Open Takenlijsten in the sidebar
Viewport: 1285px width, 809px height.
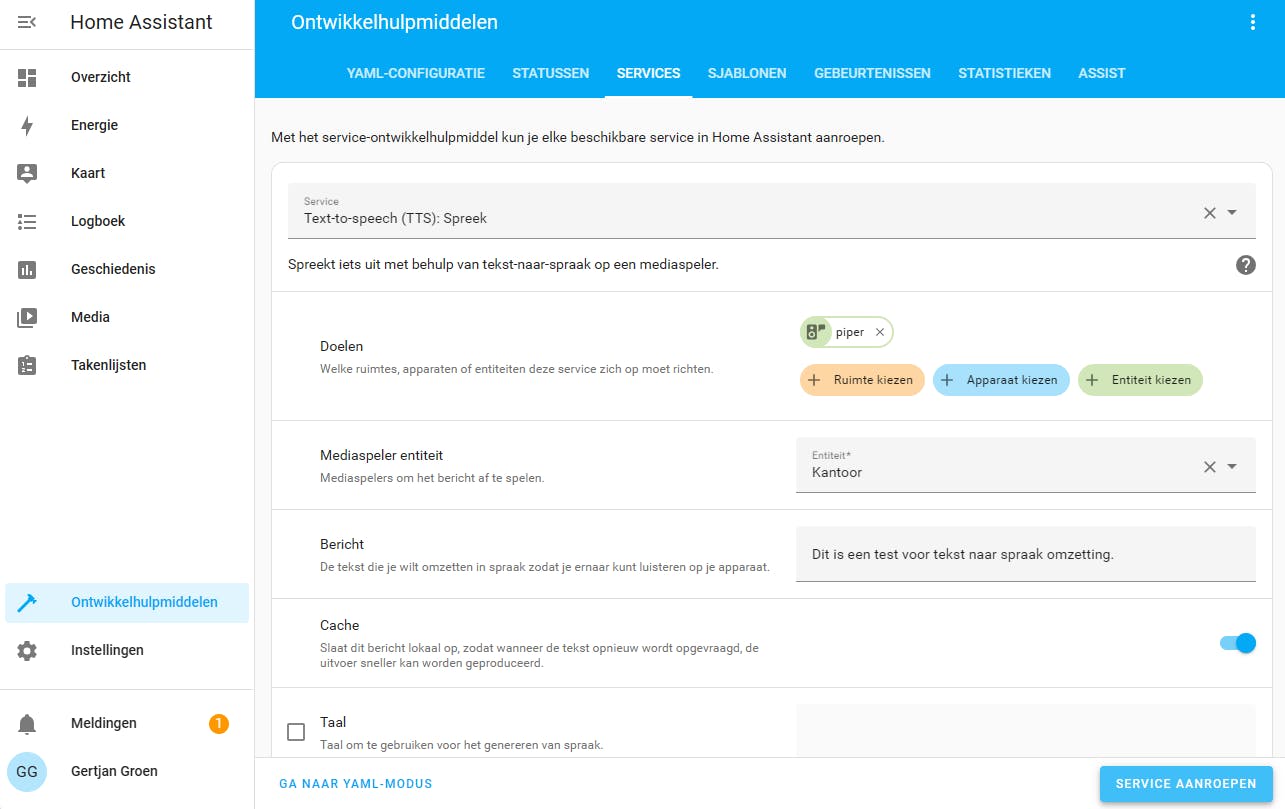[x=128, y=365]
